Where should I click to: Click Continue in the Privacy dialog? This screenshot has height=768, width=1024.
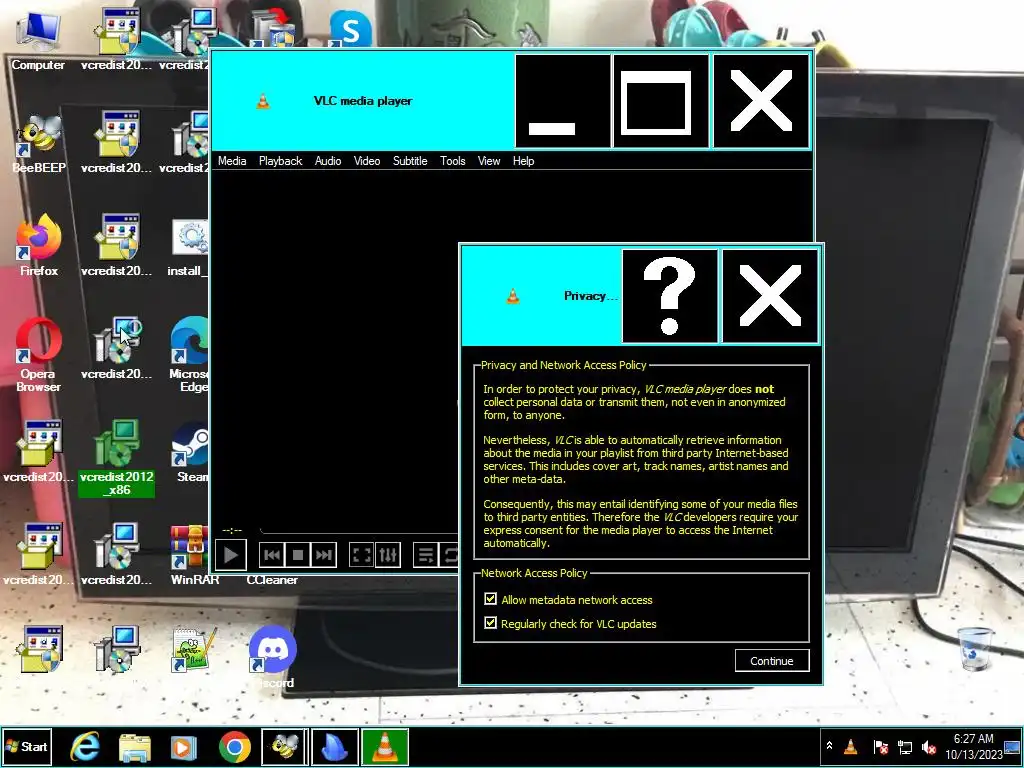click(x=772, y=661)
